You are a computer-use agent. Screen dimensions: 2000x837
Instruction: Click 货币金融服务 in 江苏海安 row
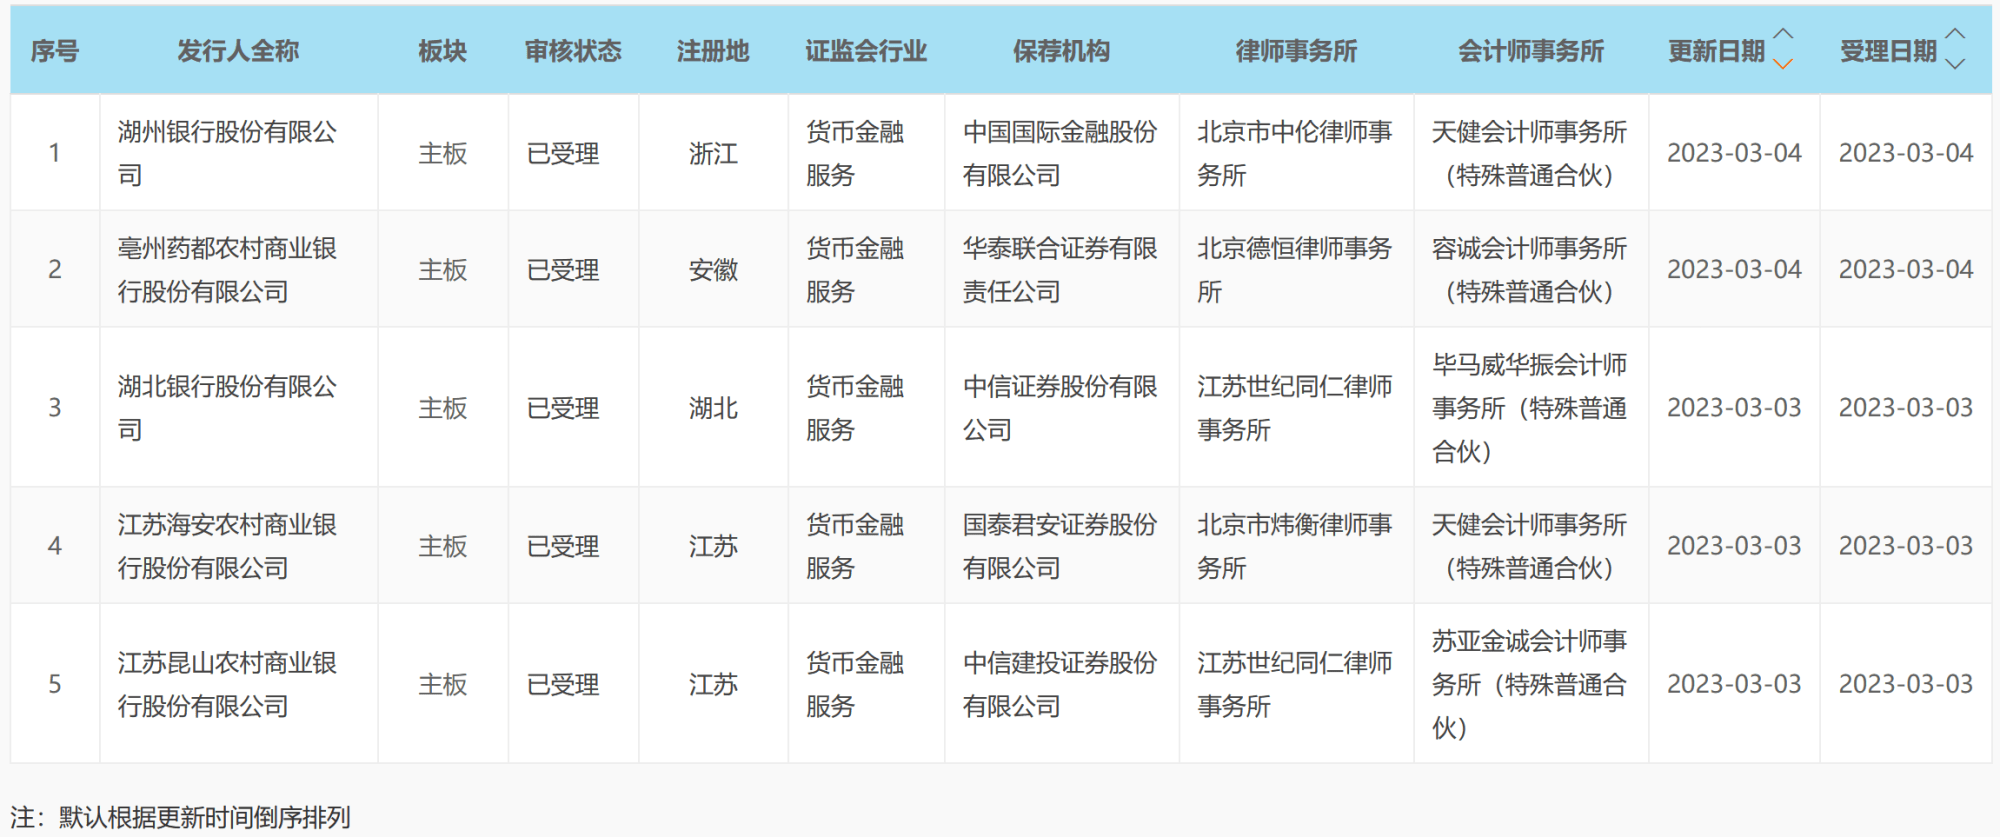[x=855, y=546]
